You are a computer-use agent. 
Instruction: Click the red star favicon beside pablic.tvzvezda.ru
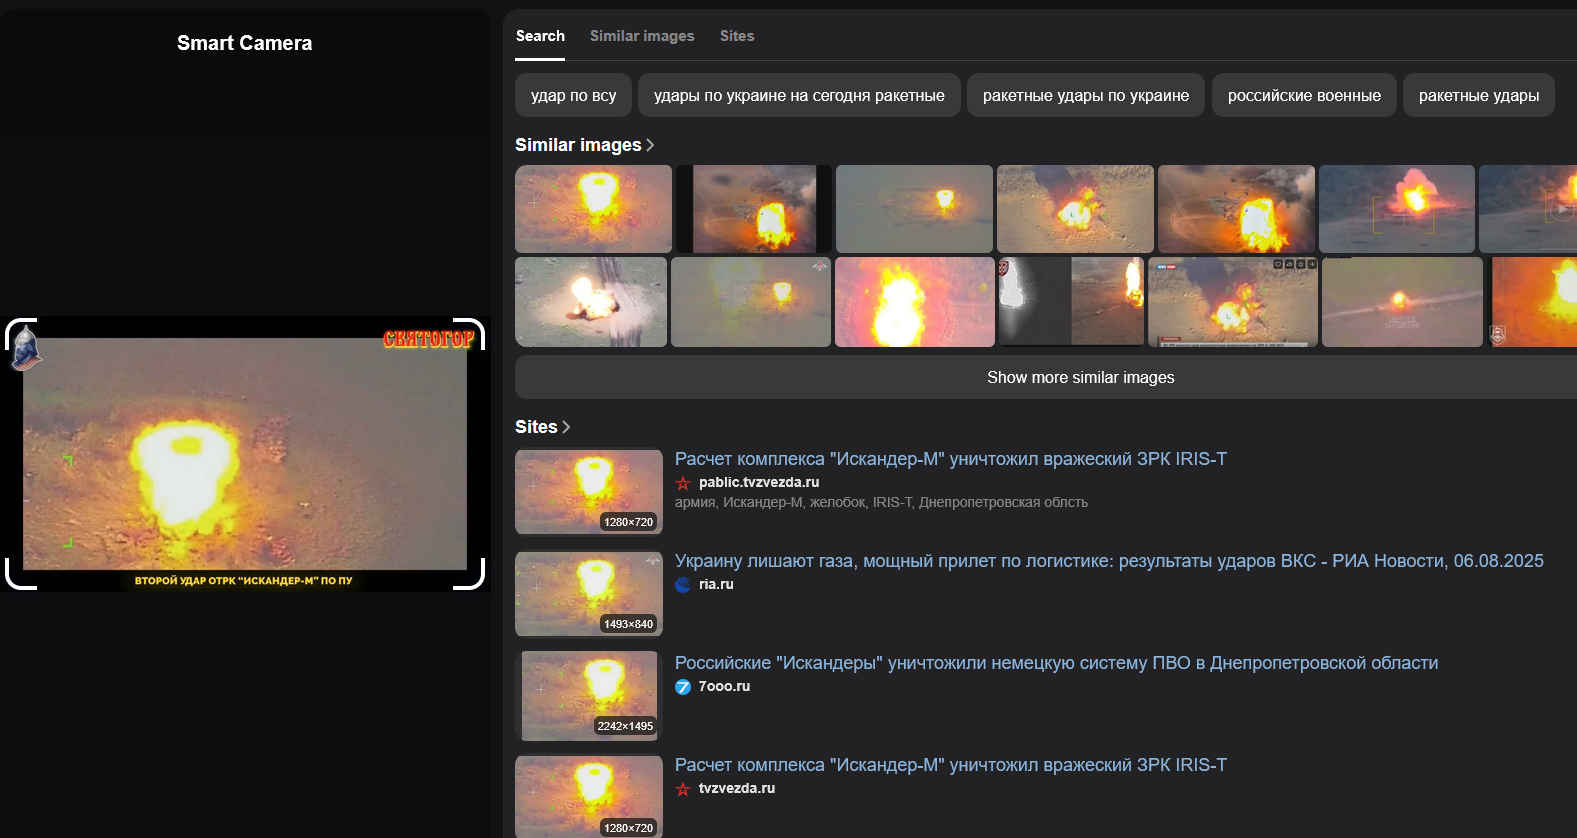(x=683, y=483)
